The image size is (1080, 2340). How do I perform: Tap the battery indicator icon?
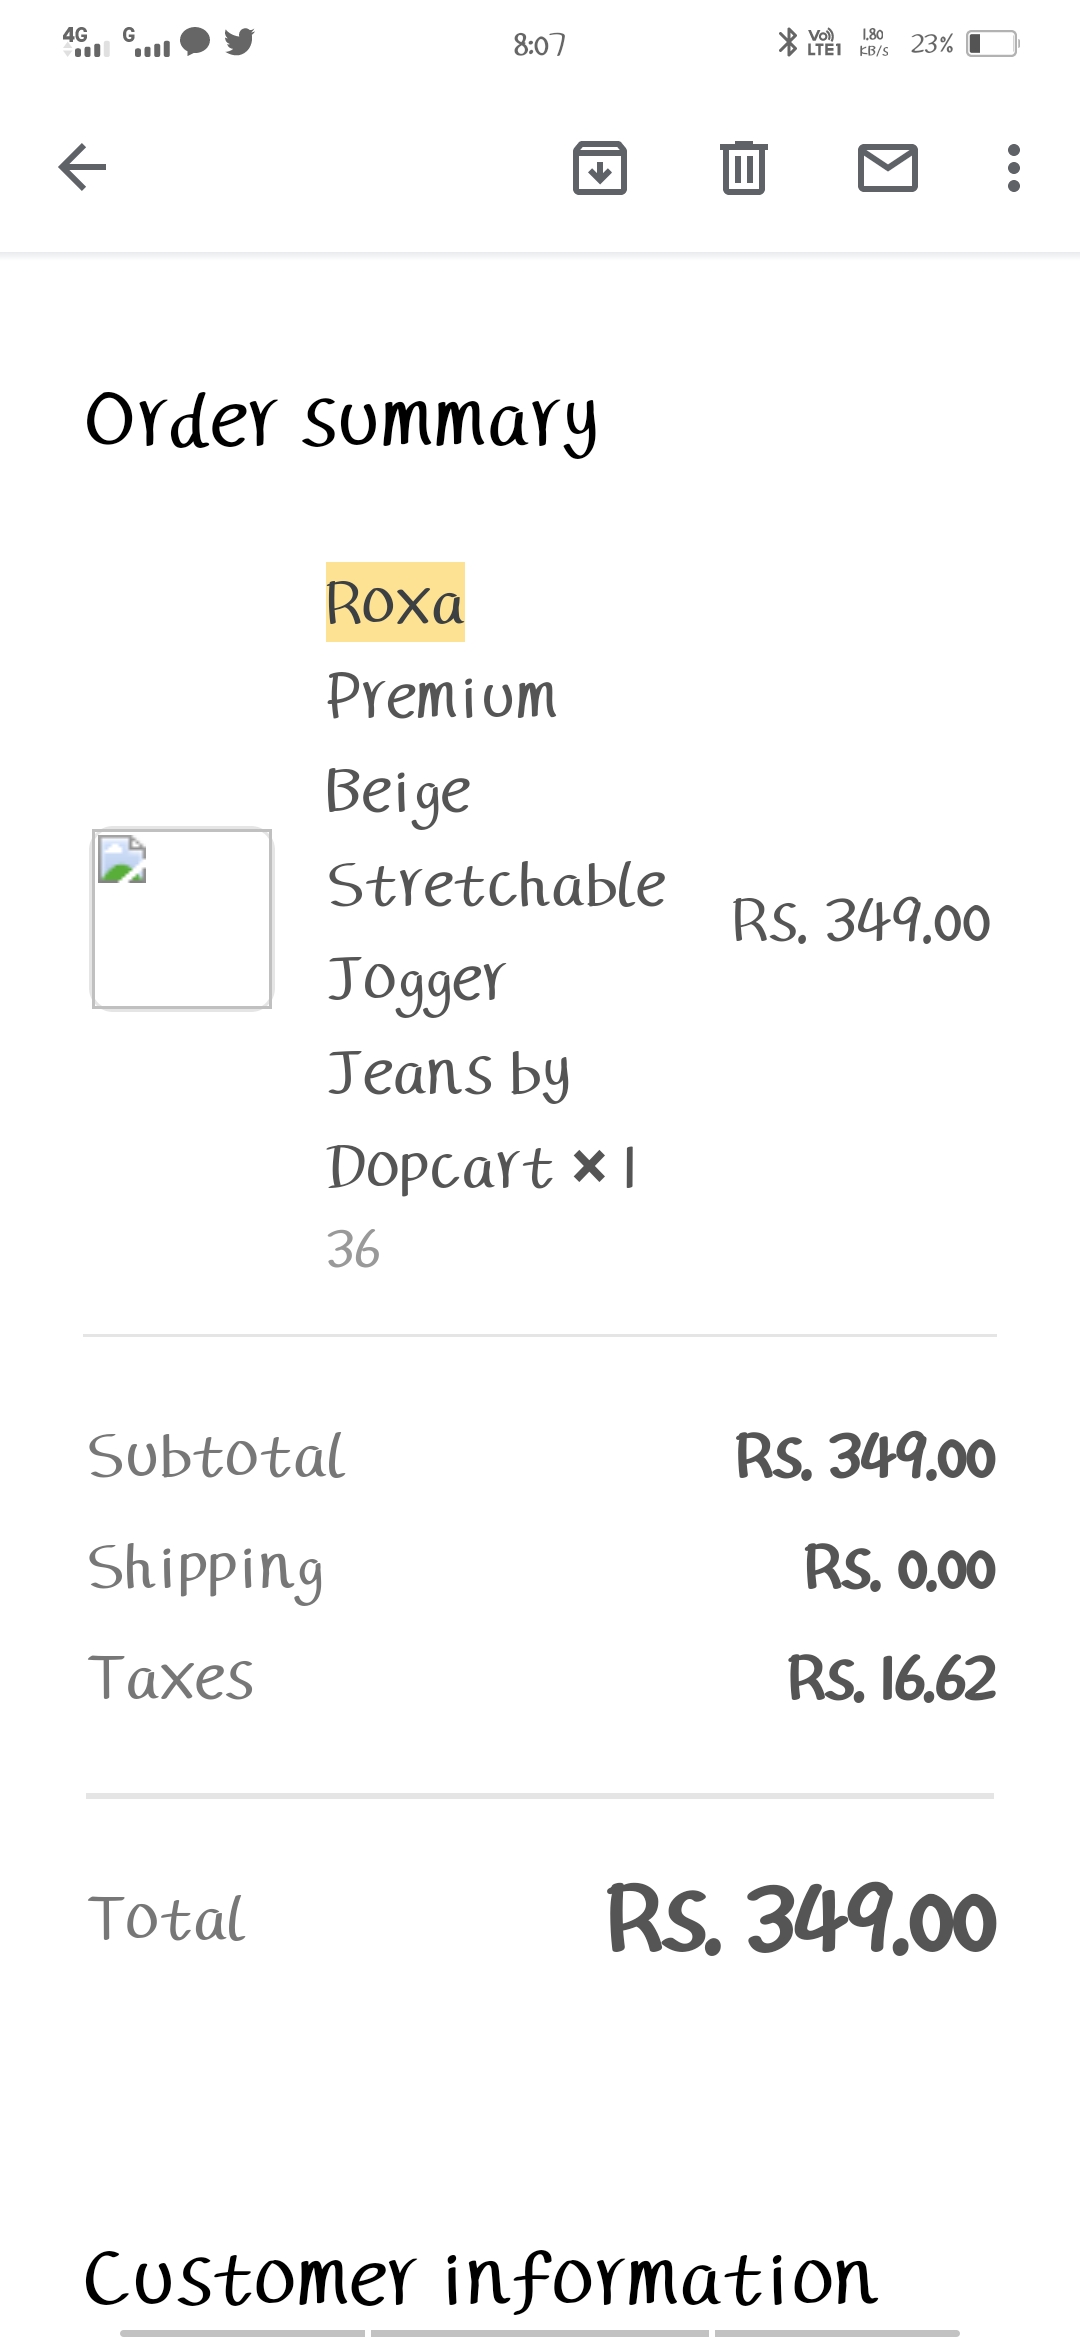click(x=991, y=44)
